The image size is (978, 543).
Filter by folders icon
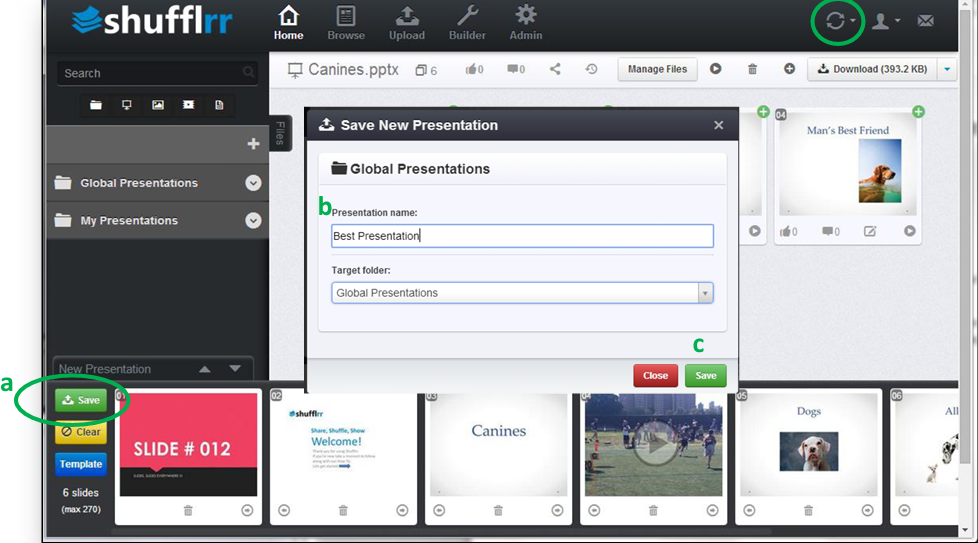[x=95, y=105]
